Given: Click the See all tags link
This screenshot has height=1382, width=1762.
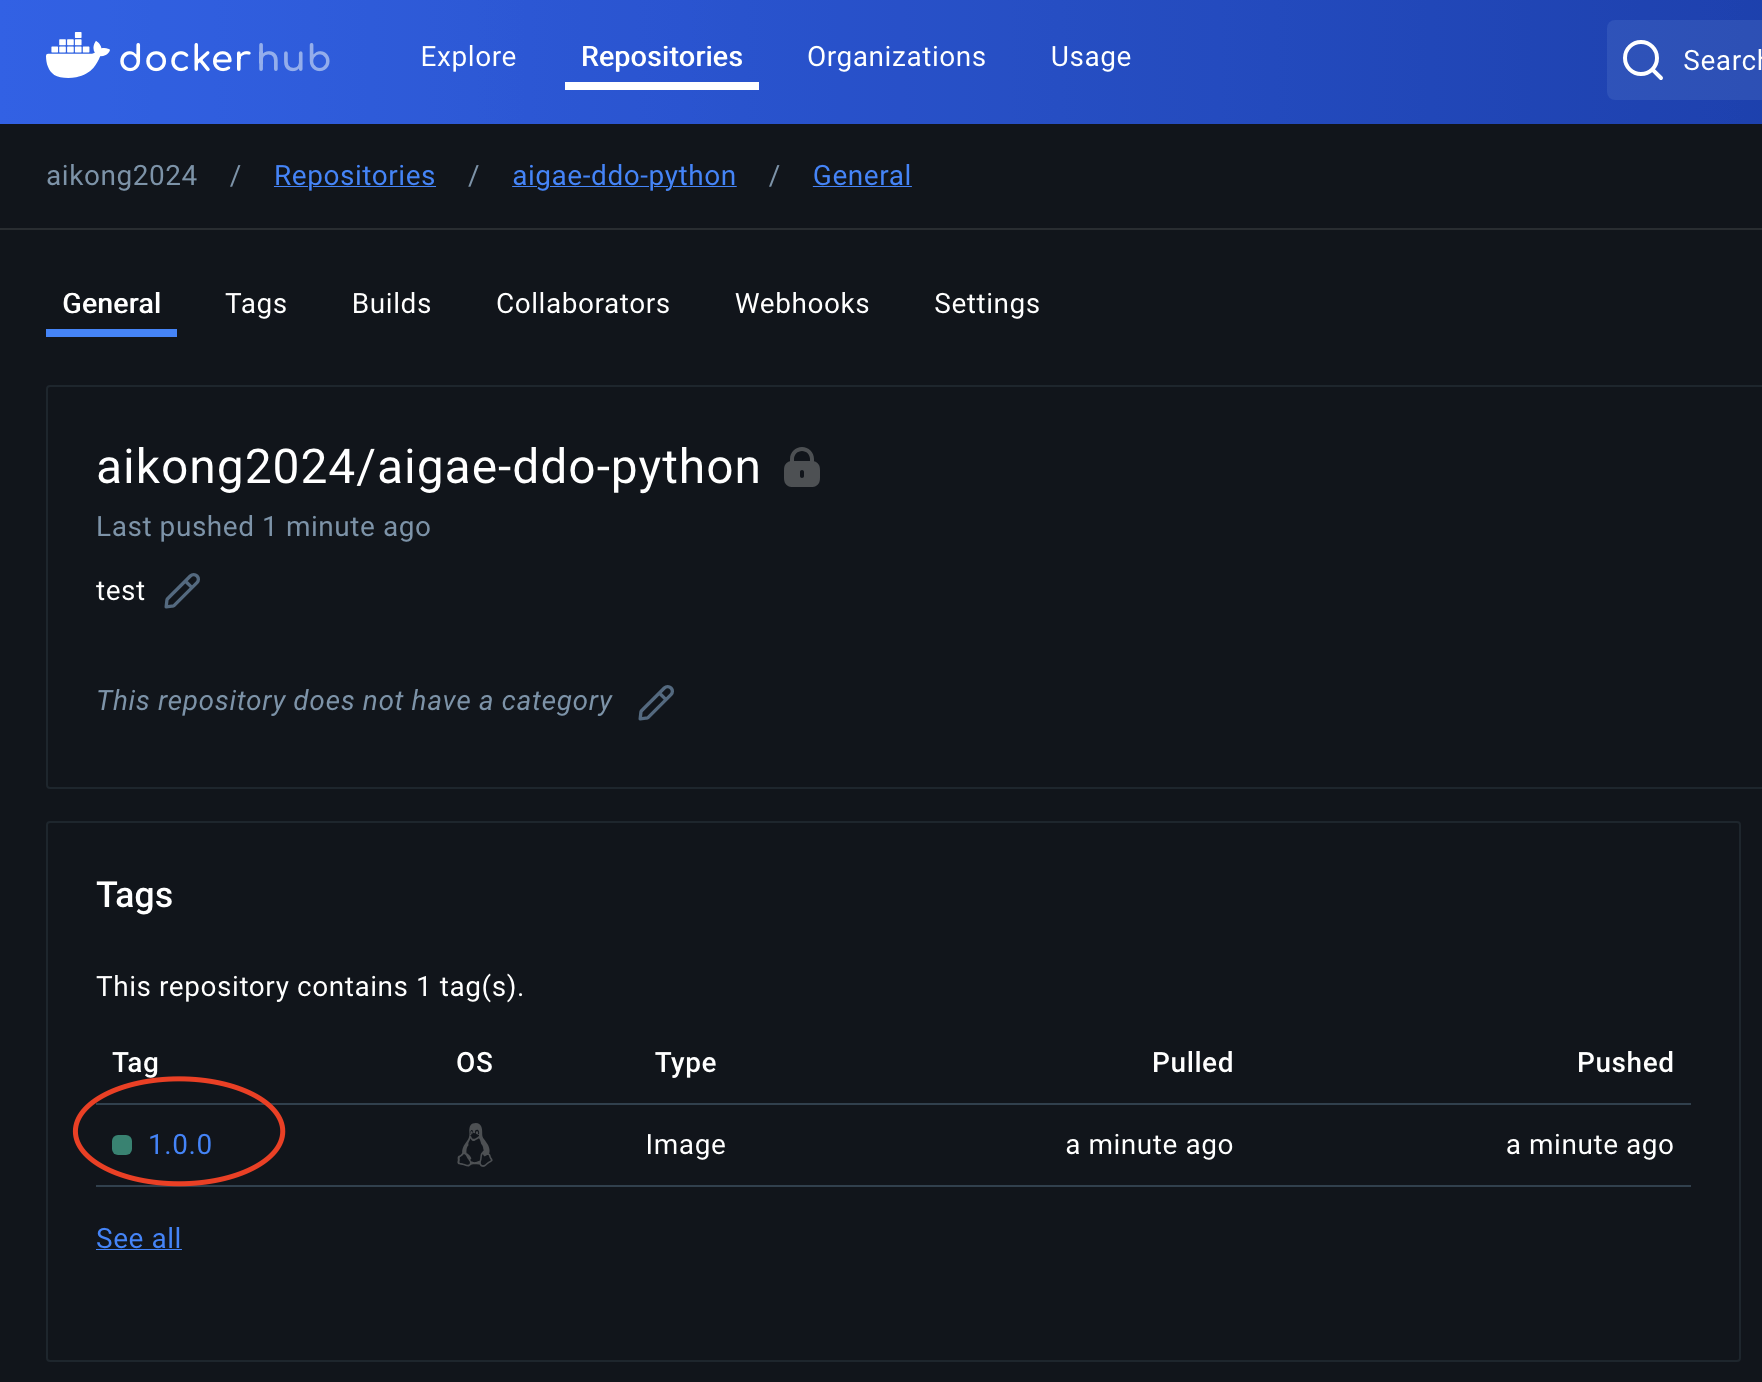Looking at the screenshot, I should 139,1238.
